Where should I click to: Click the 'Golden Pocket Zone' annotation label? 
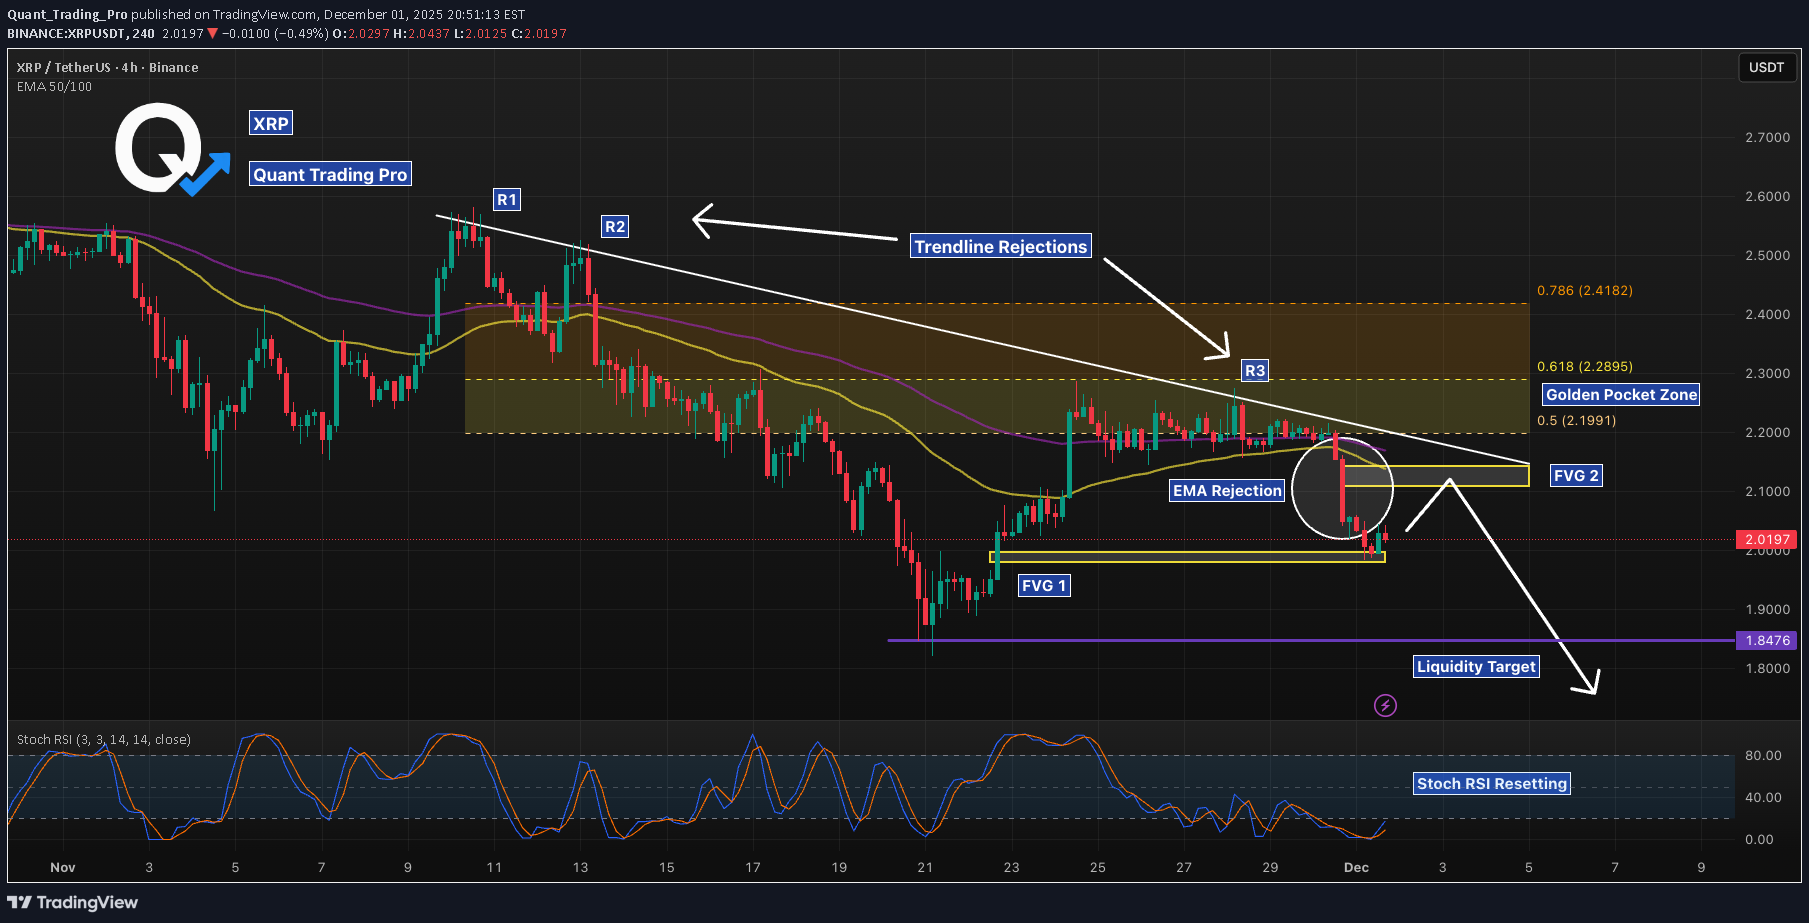click(1620, 394)
